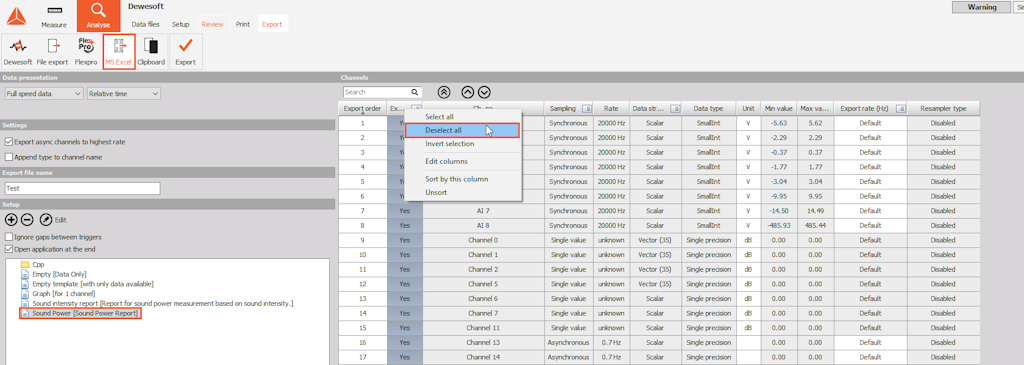This screenshot has width=1024, height=365.
Task: Choose Deselect all in context menu
Action: 462,131
